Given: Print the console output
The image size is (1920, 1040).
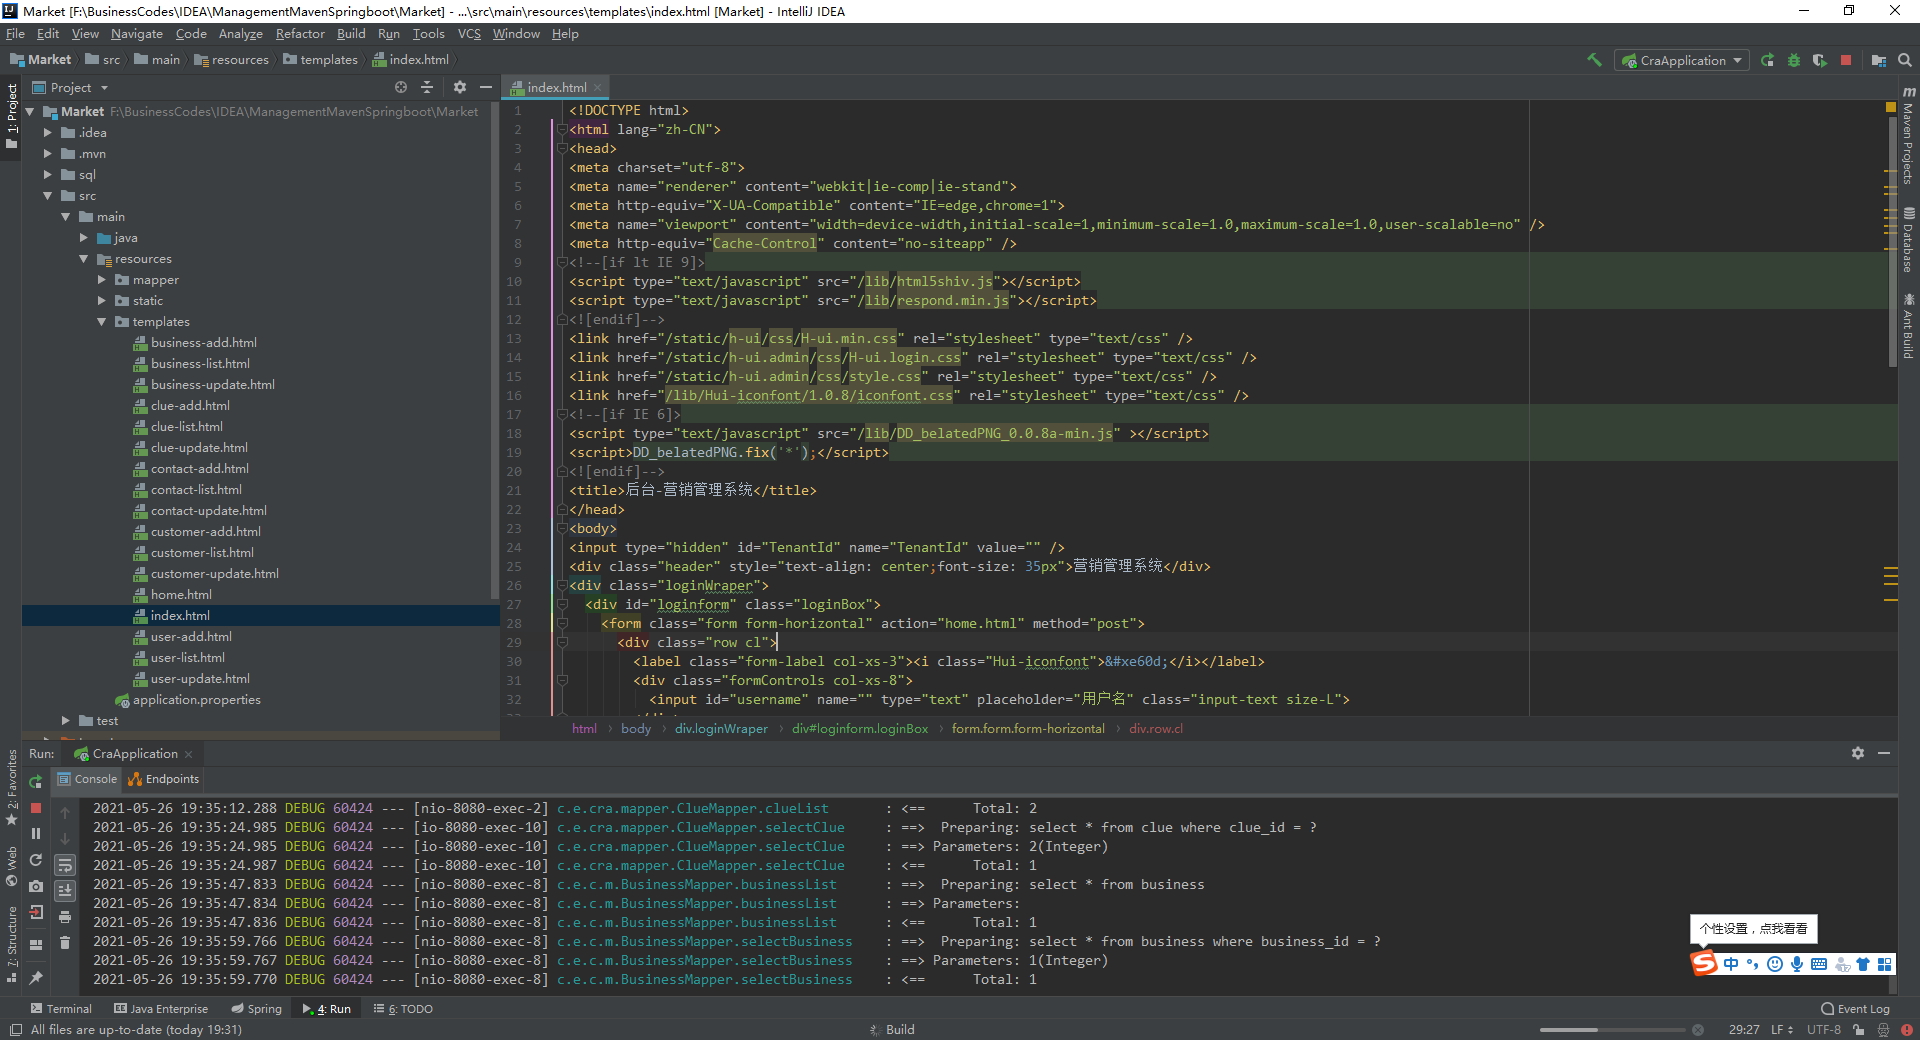Looking at the screenshot, I should click(65, 916).
